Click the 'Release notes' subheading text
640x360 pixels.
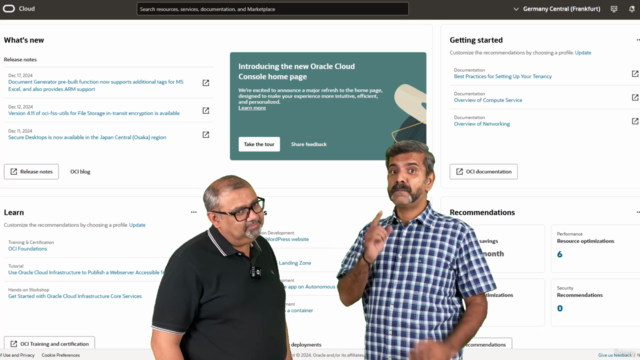point(20,60)
